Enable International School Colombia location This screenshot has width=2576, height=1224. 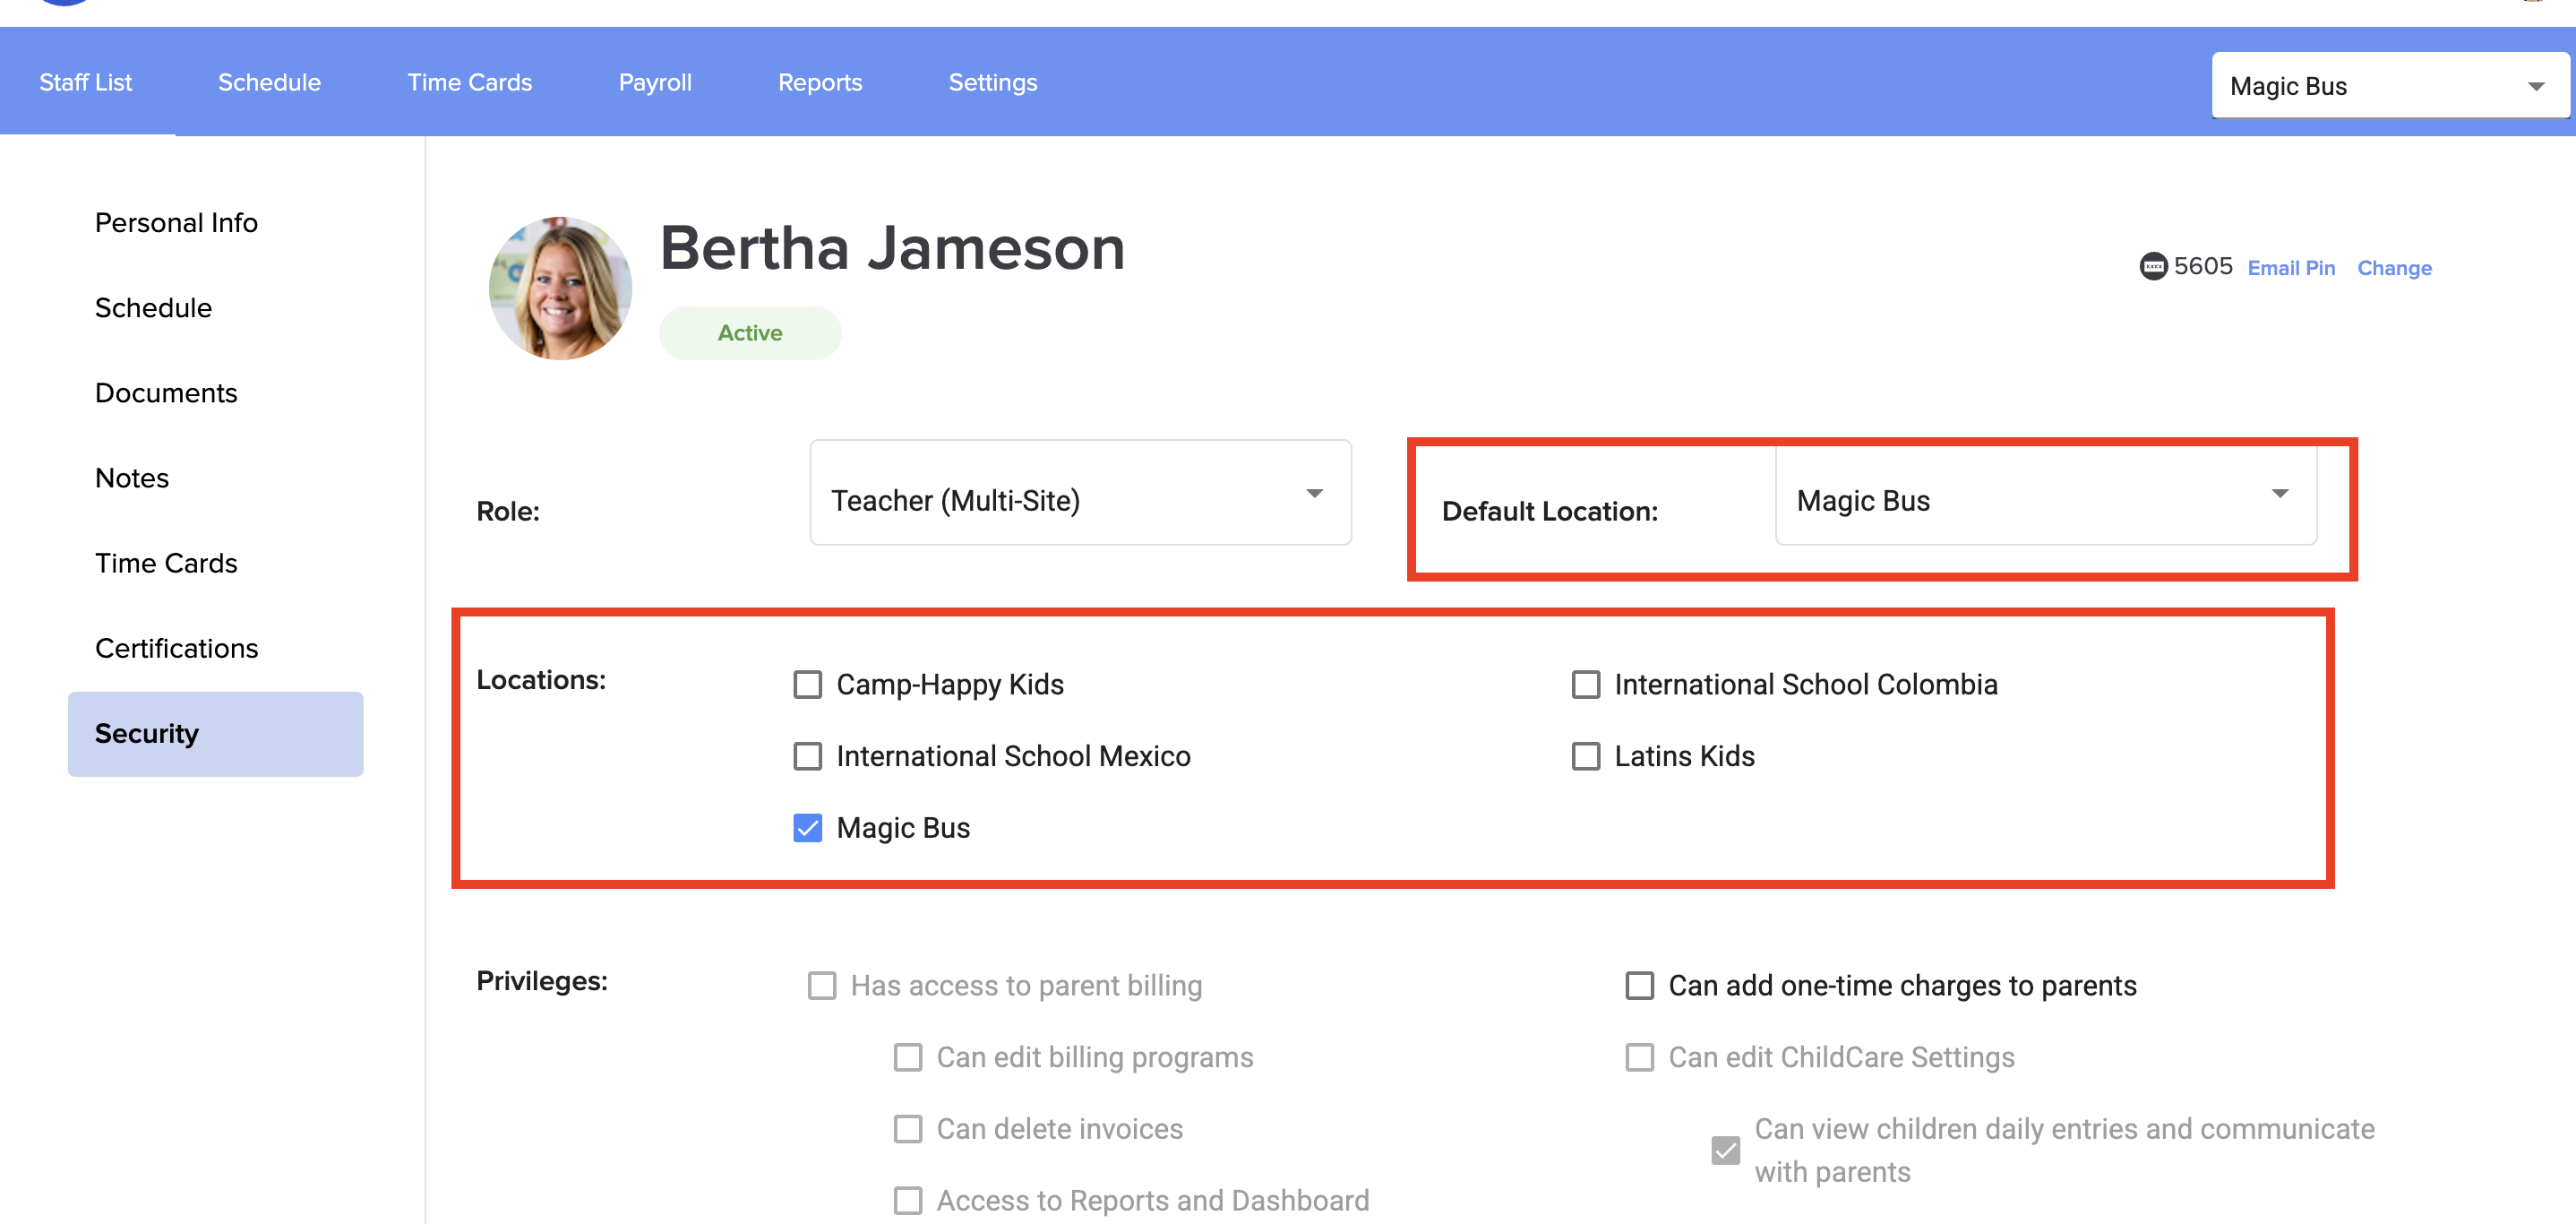1585,685
